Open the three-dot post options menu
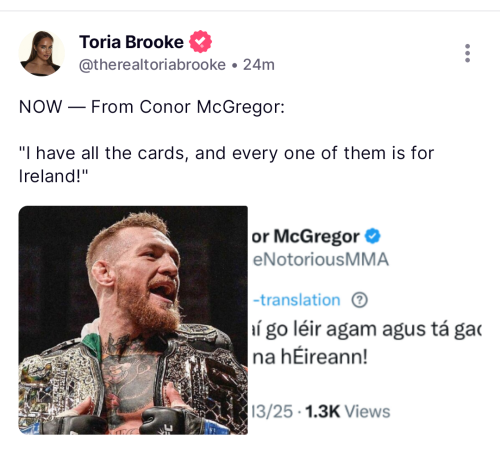This screenshot has height=455, width=500. point(467,53)
